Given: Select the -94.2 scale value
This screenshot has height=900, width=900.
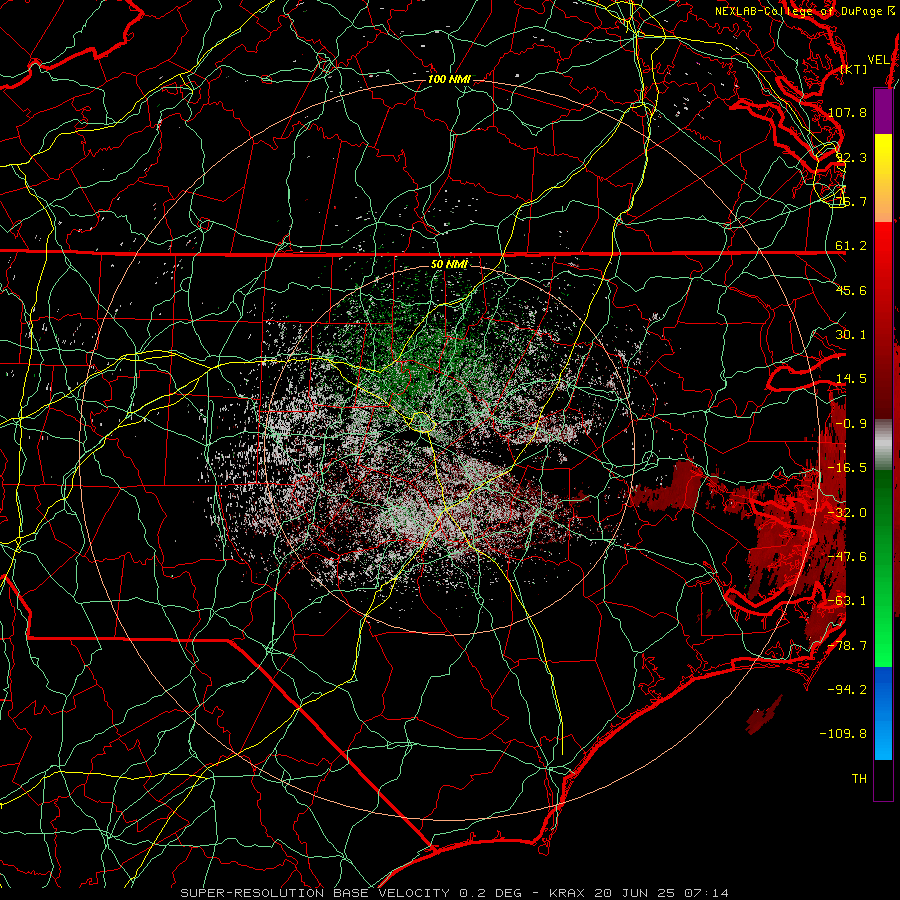Looking at the screenshot, I should coord(847,689).
